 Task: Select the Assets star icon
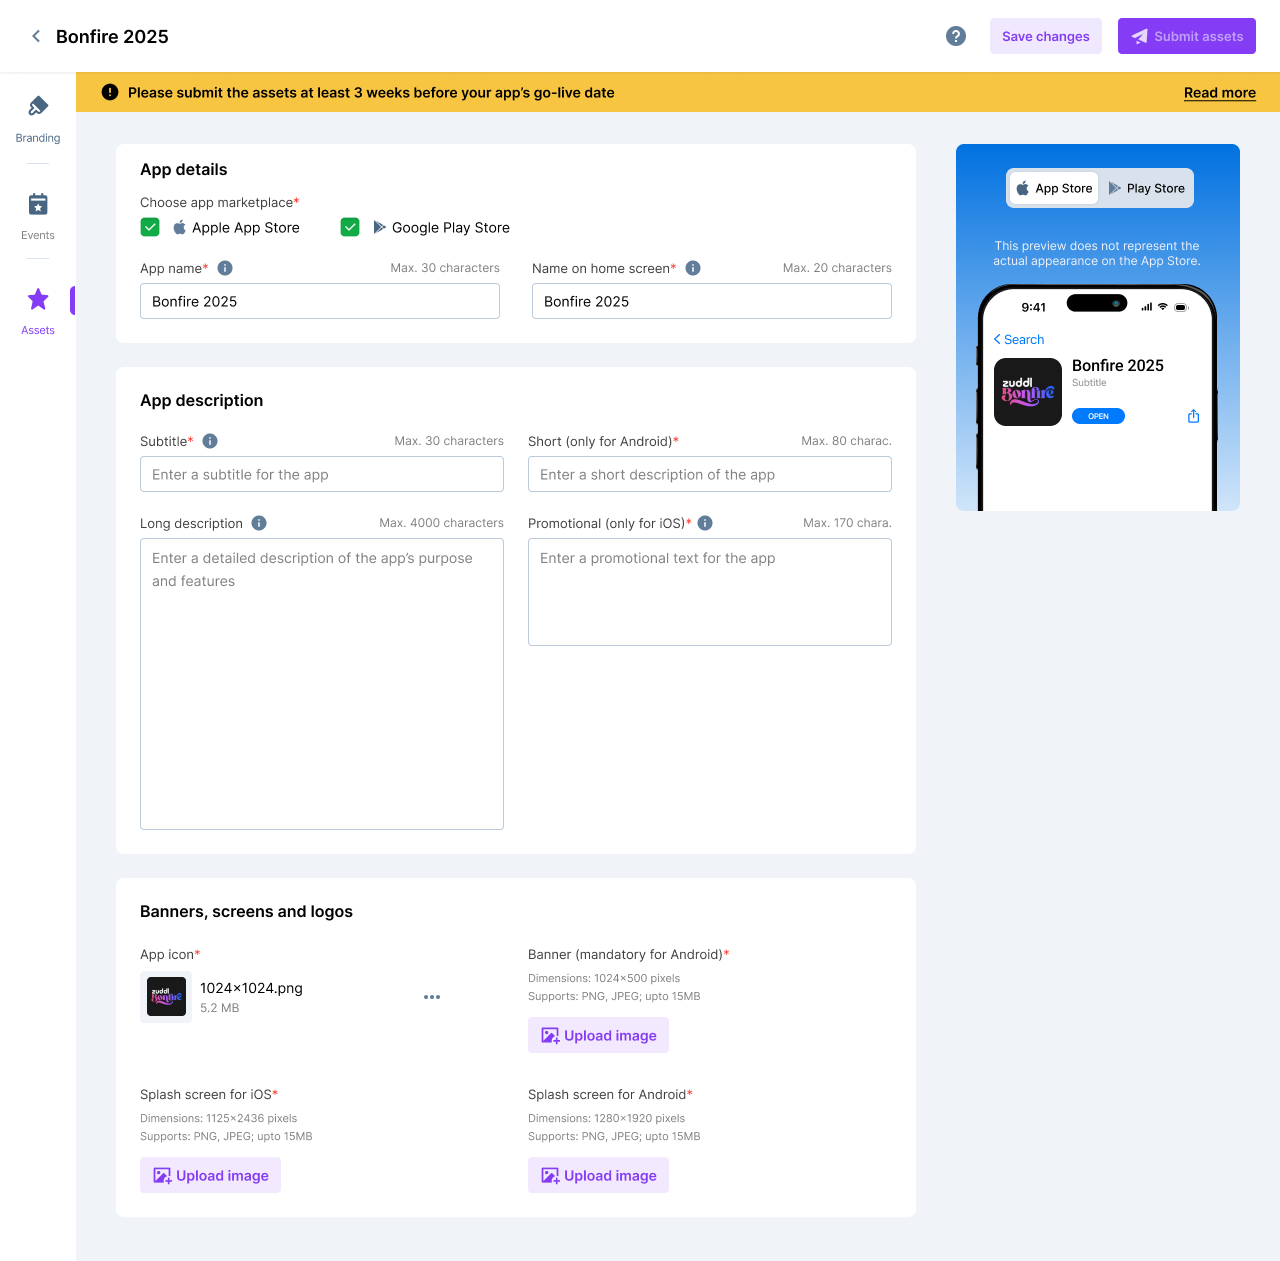tap(38, 299)
